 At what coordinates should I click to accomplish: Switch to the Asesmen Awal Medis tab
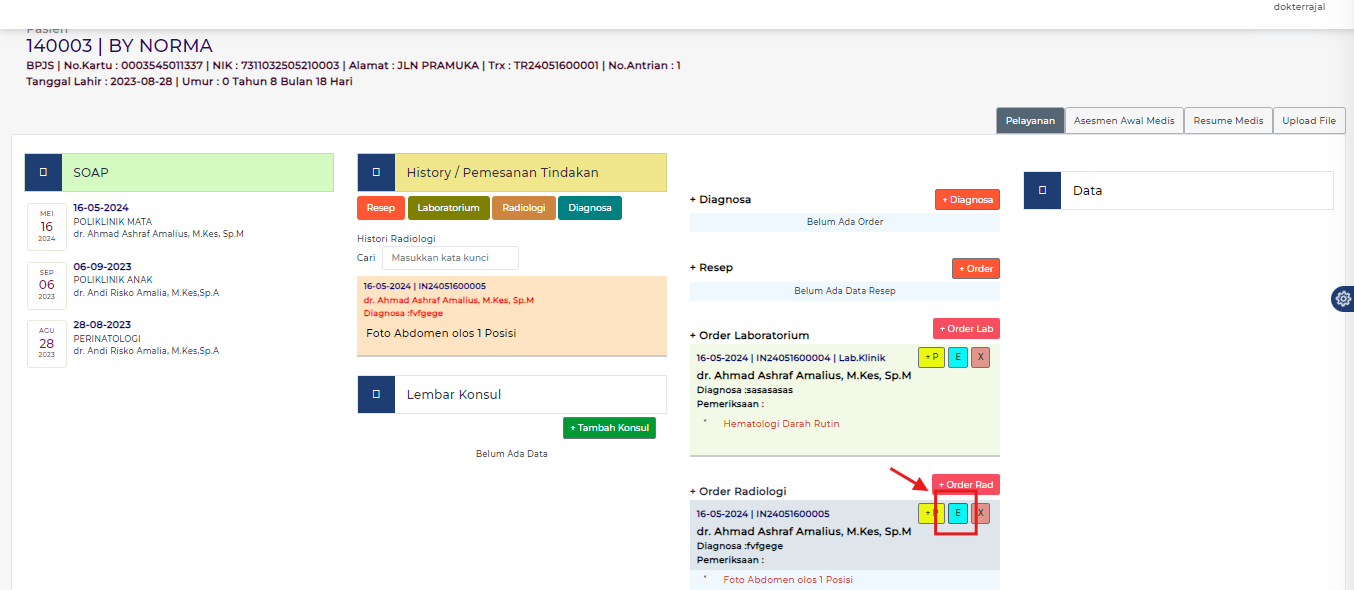[1124, 120]
